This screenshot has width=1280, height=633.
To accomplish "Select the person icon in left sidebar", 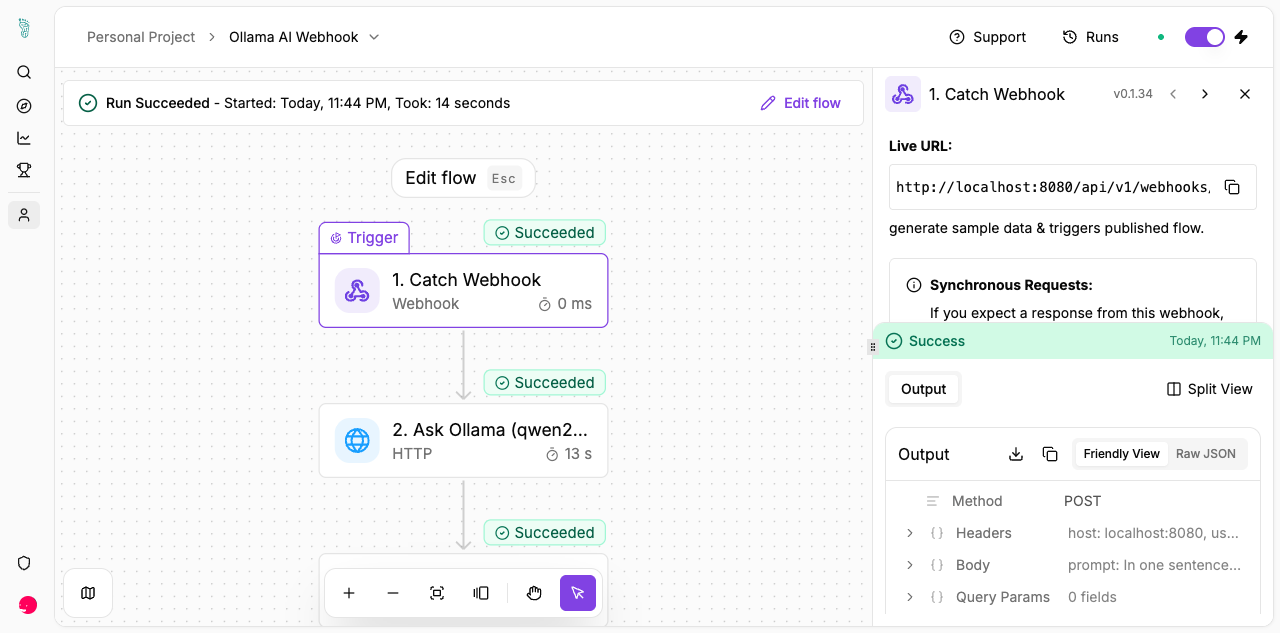I will (24, 215).
